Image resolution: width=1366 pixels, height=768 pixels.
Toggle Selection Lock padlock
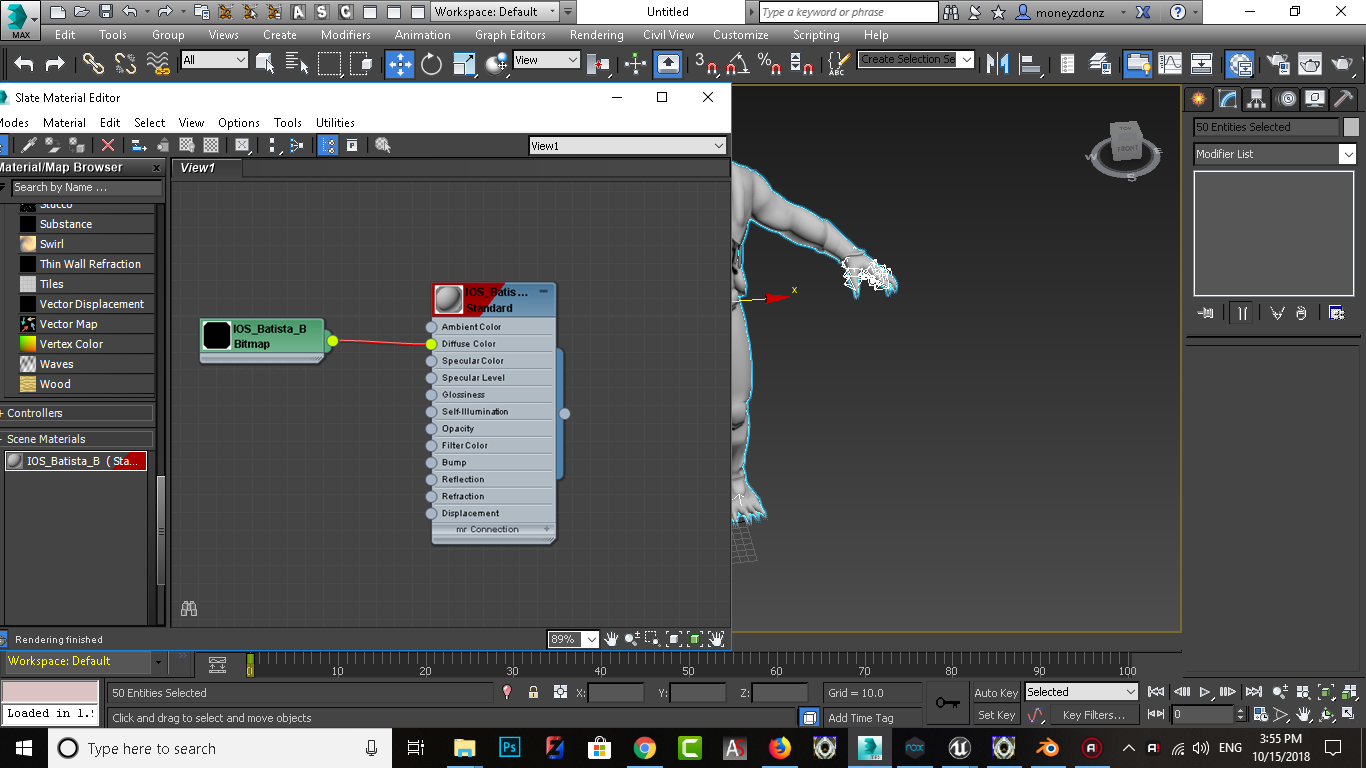[x=533, y=692]
